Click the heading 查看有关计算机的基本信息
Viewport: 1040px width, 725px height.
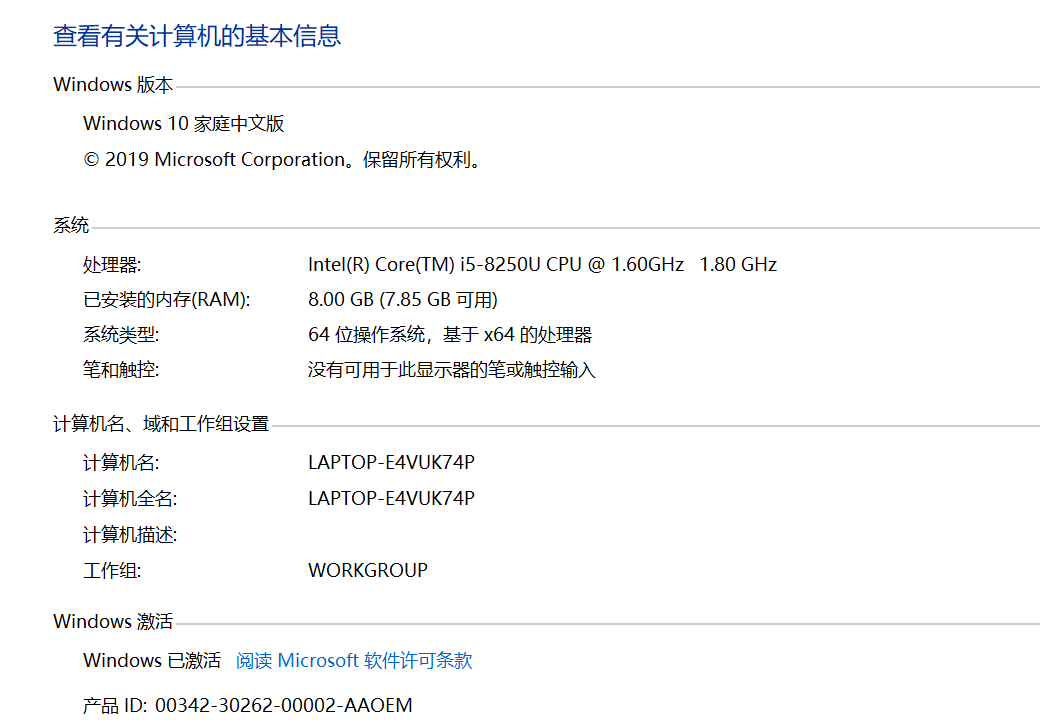196,36
